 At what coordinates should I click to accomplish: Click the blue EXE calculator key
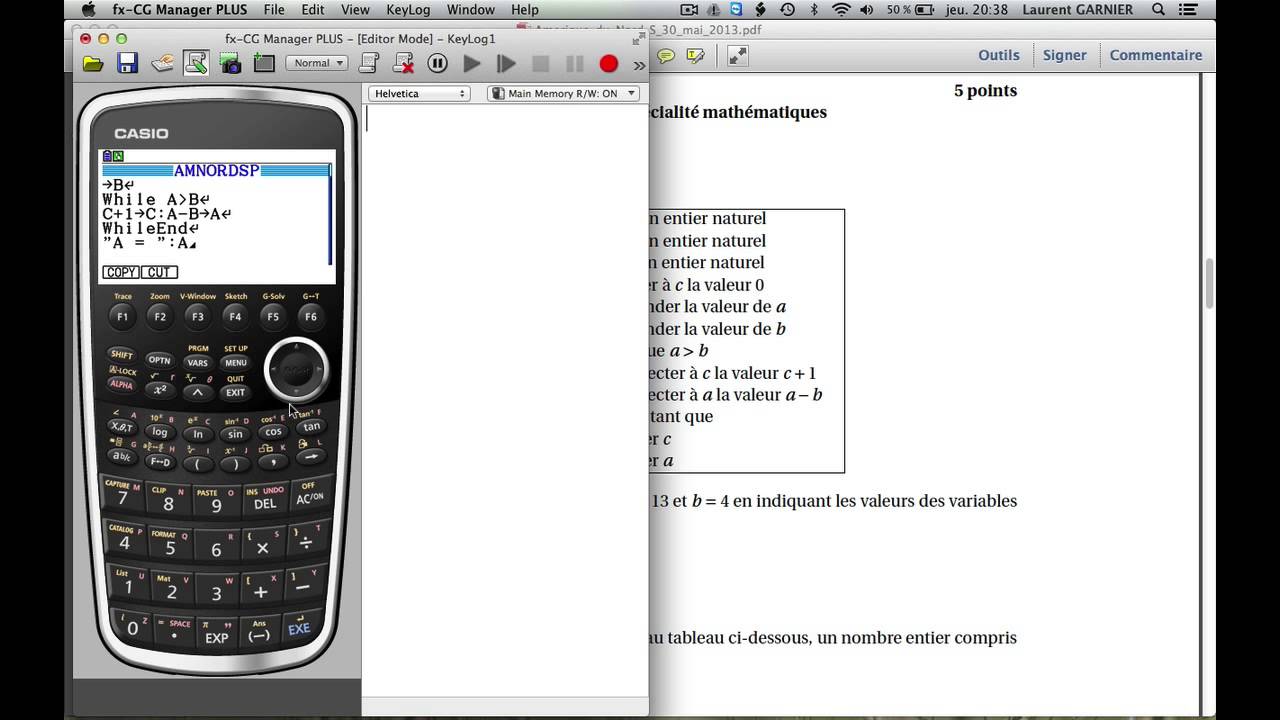pos(299,629)
